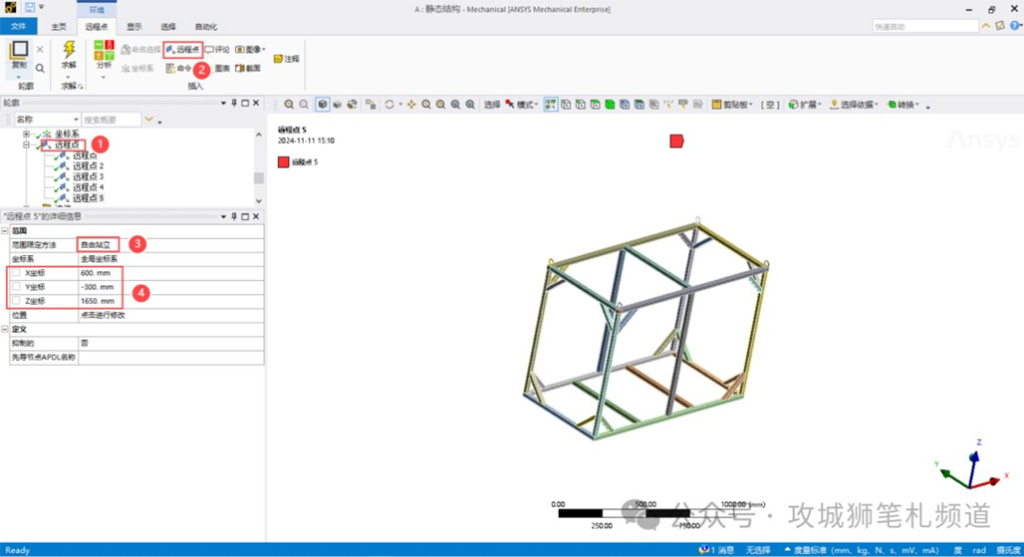Click the 求解 lightning bolt icon

(69, 50)
